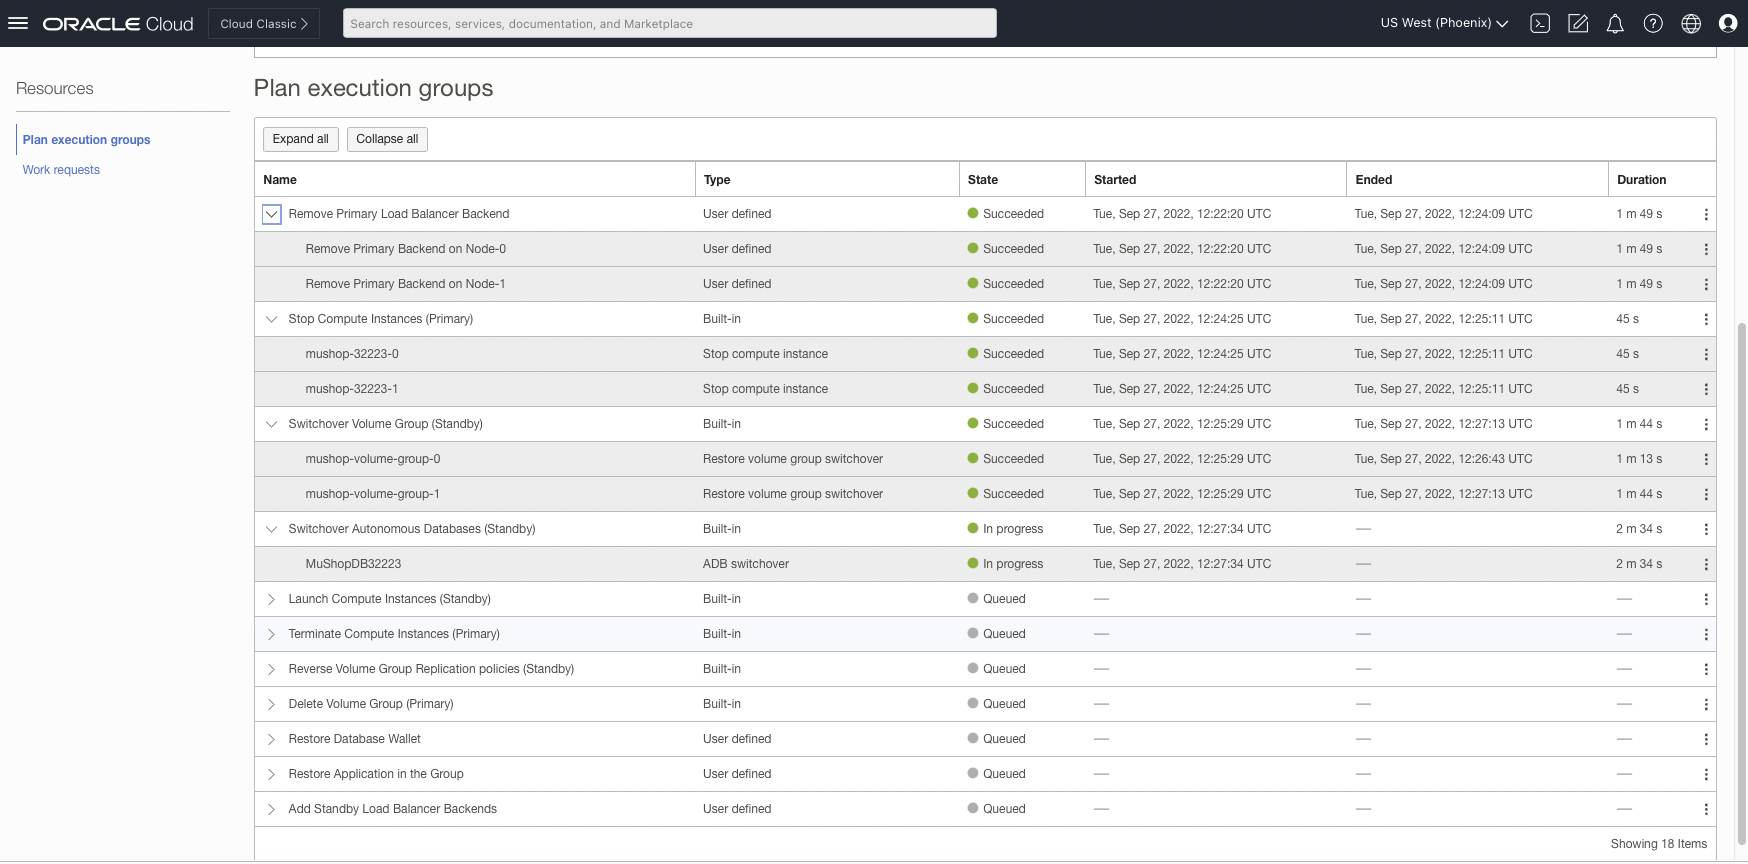This screenshot has width=1748, height=864.
Task: Collapse Switchover Volume Group (Standby) group
Action: (x=271, y=424)
